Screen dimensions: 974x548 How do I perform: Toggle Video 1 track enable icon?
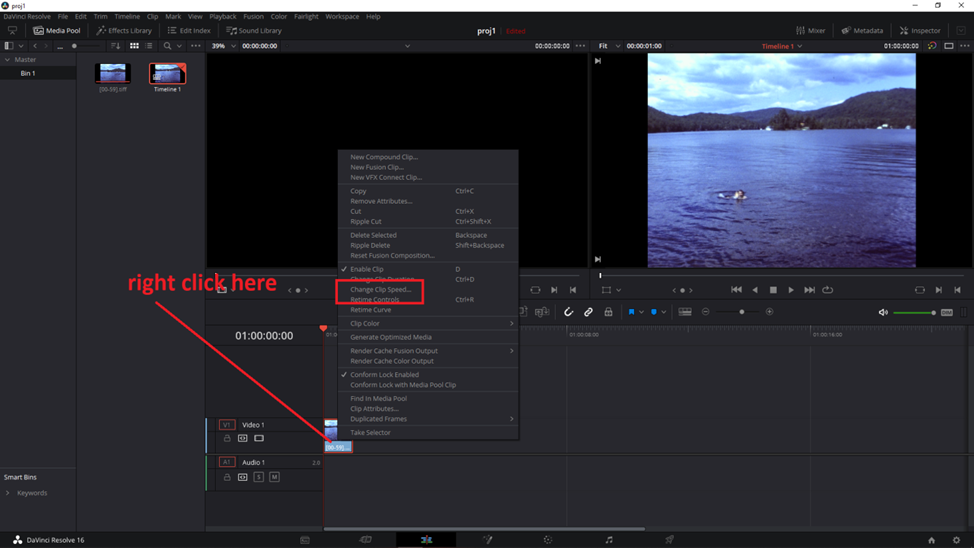pos(259,439)
